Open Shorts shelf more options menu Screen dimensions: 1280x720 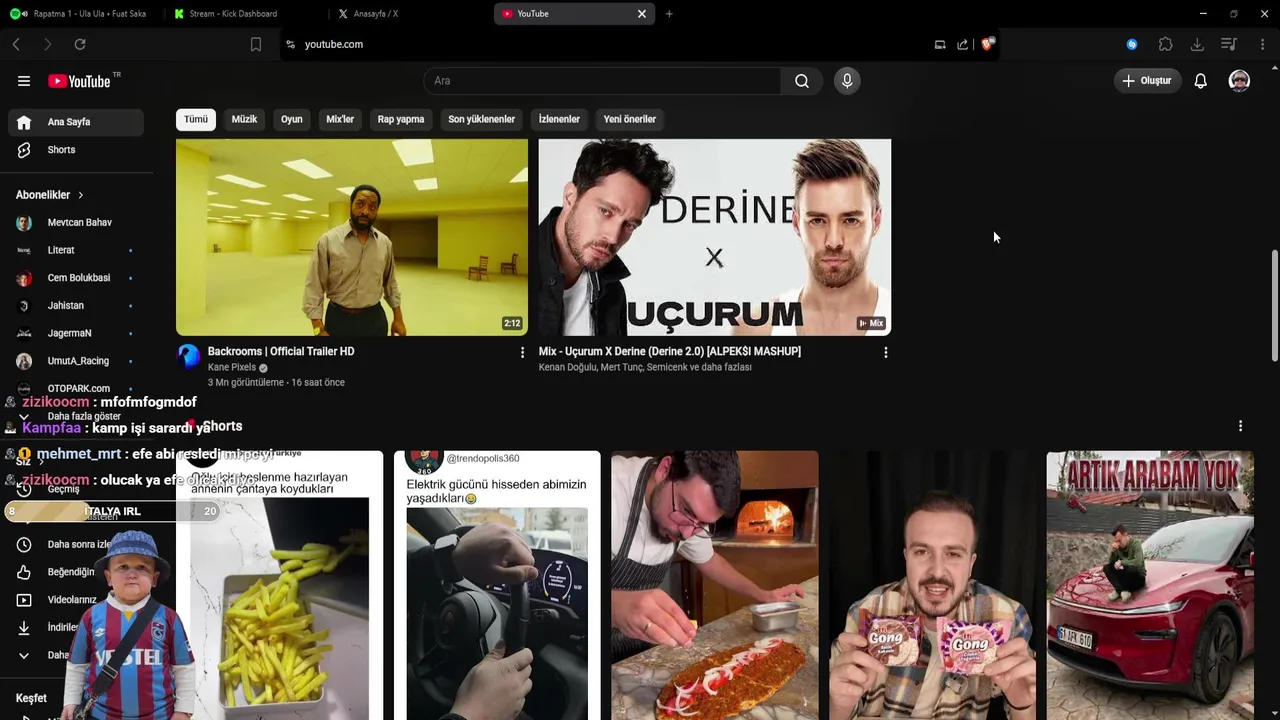(1240, 426)
